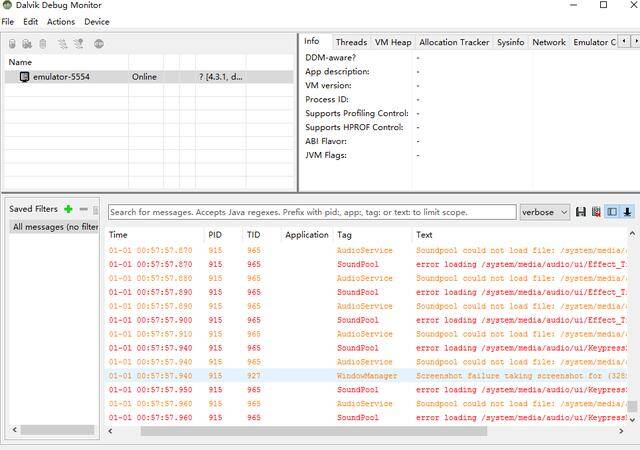Screen dimensions: 640x450
Task: Click the Start Method Profiling icon
Action: click(x=78, y=44)
